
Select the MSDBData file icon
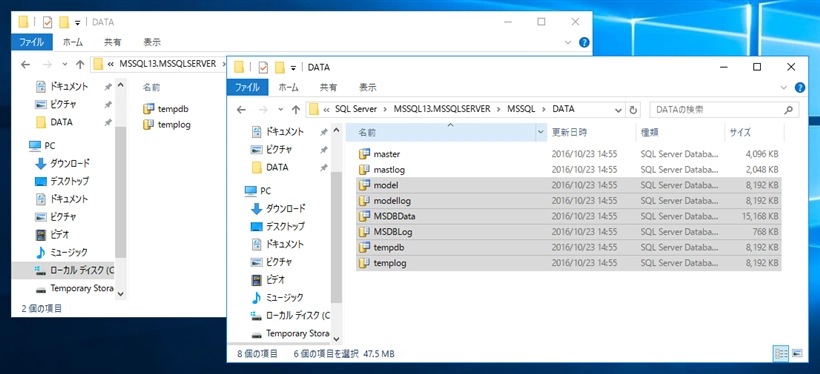click(x=365, y=216)
